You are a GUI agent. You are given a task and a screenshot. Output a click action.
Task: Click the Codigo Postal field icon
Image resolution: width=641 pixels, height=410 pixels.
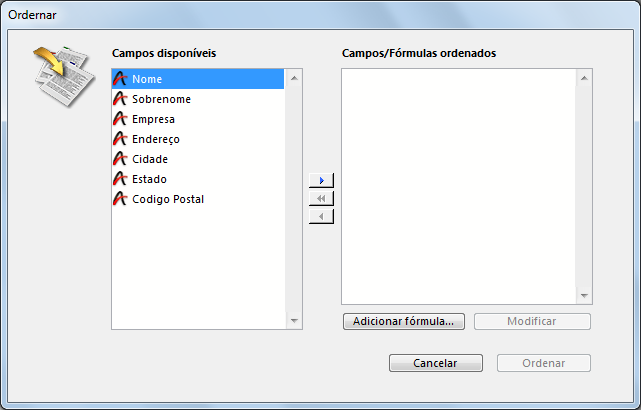coord(120,199)
